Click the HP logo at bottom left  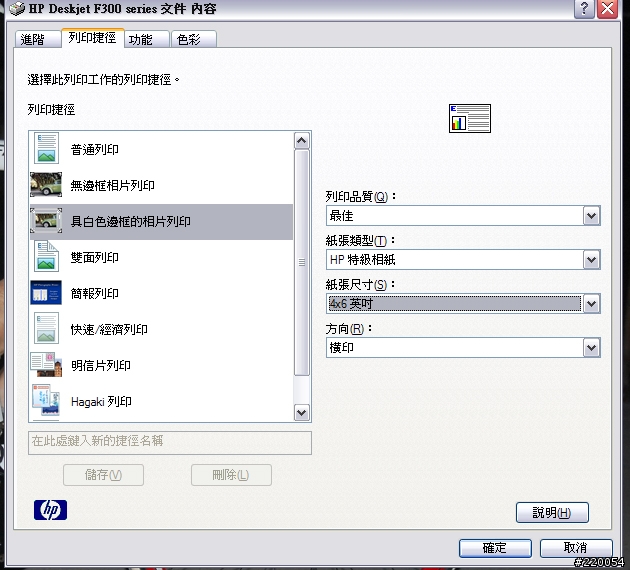pyautogui.click(x=51, y=510)
